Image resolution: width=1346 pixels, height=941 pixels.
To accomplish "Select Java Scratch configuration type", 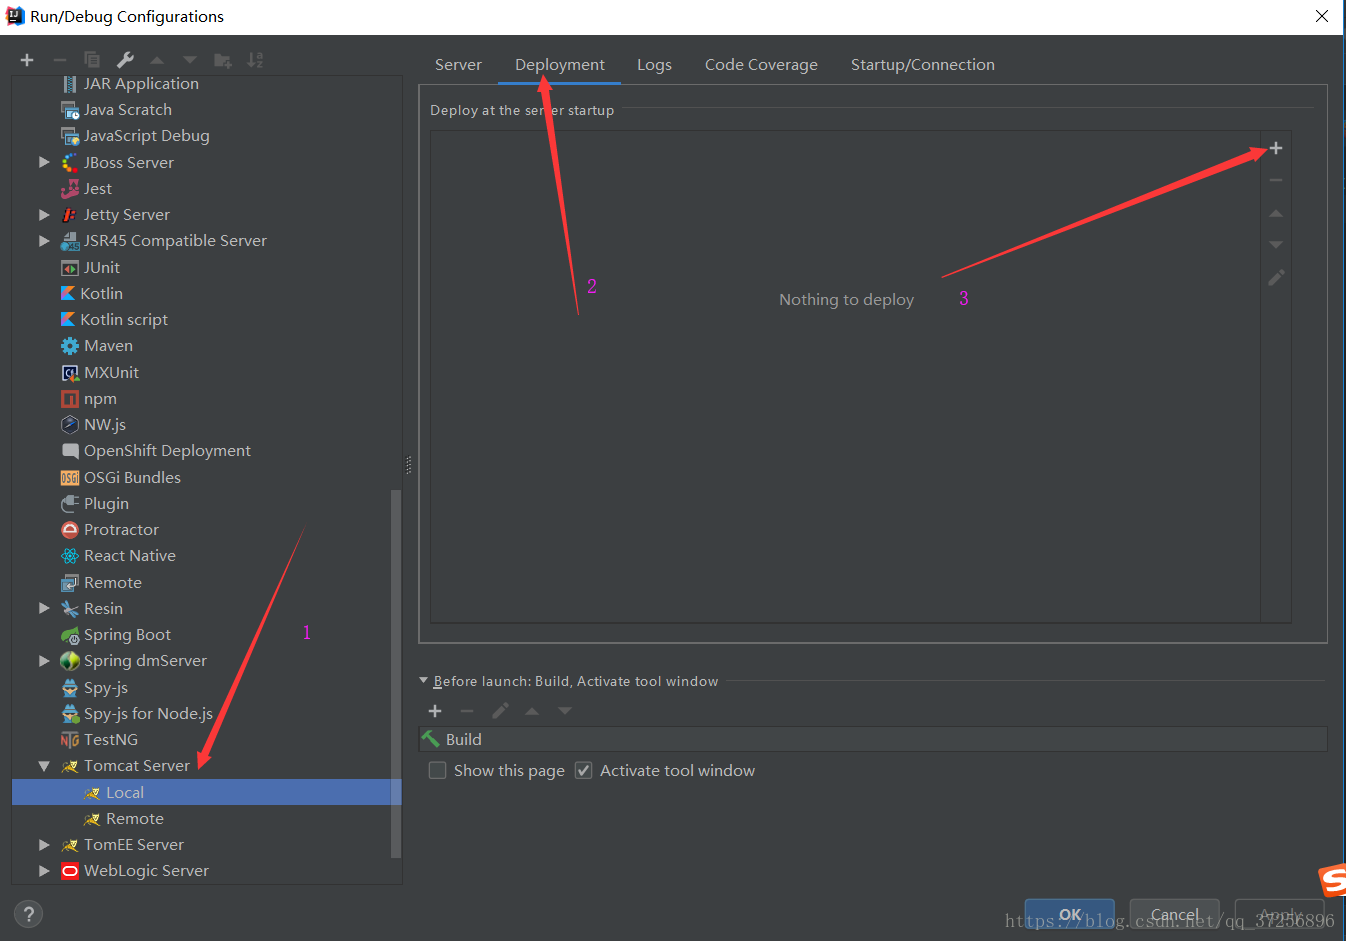I will pyautogui.click(x=127, y=110).
